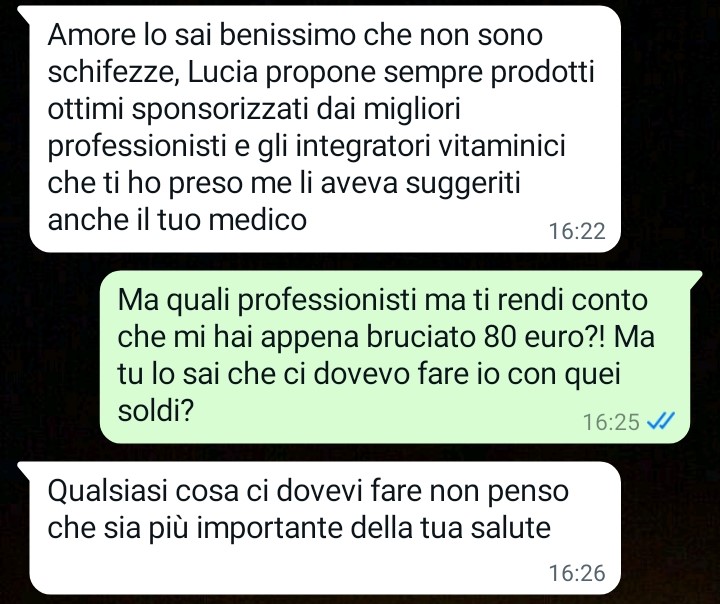Tap the tail corner of the last received bubble

[x=24, y=469]
